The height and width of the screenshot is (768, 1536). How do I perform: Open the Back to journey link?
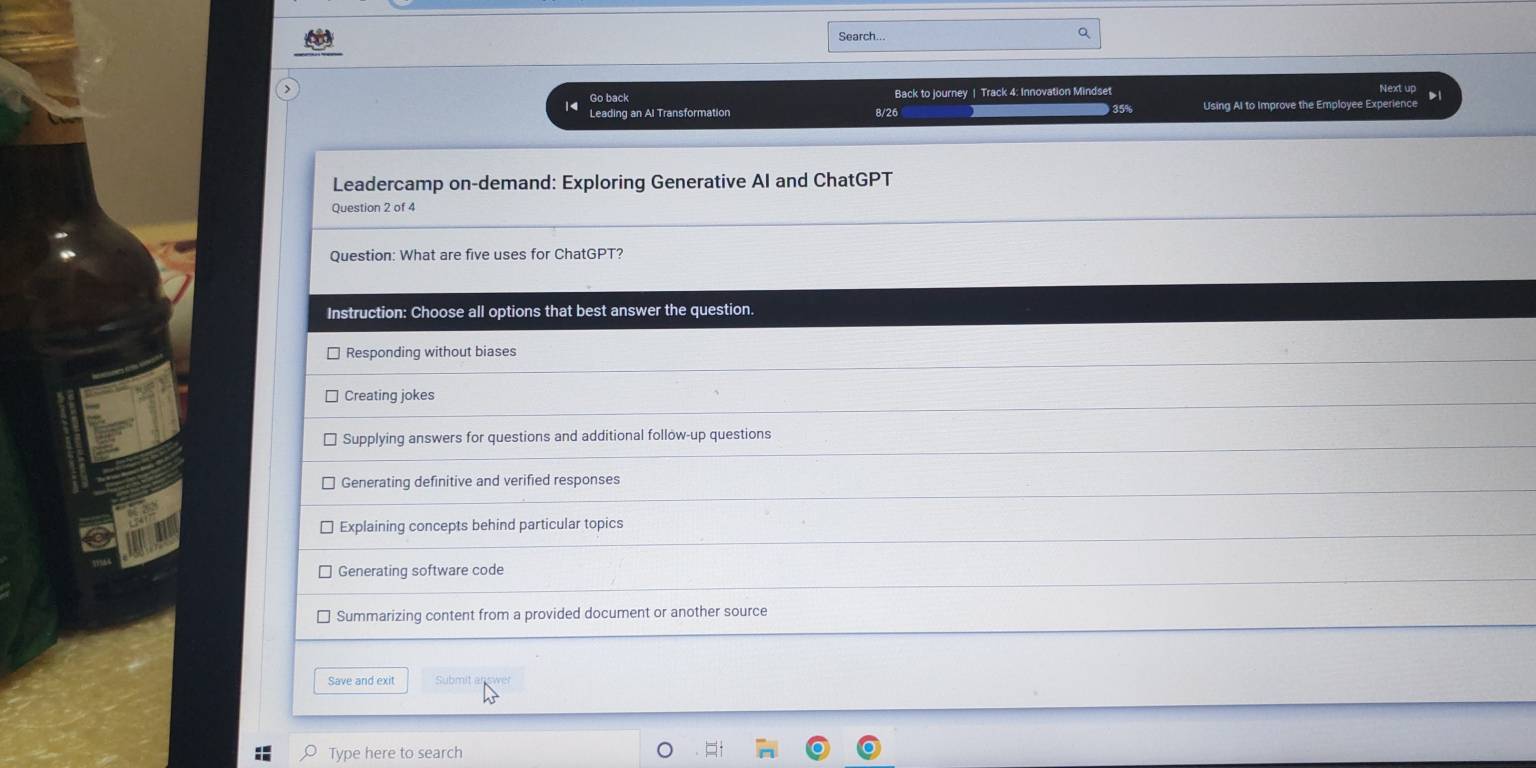[930, 92]
